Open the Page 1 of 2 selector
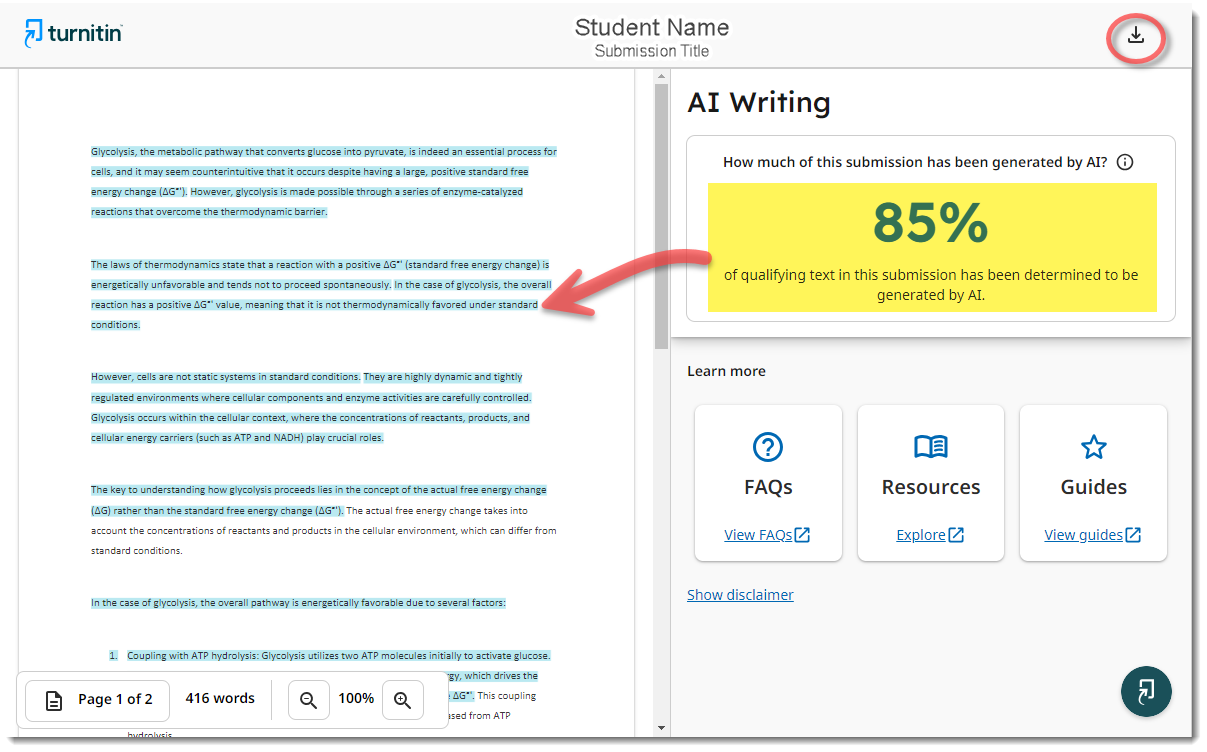This screenshot has width=1207, height=752. (99, 700)
